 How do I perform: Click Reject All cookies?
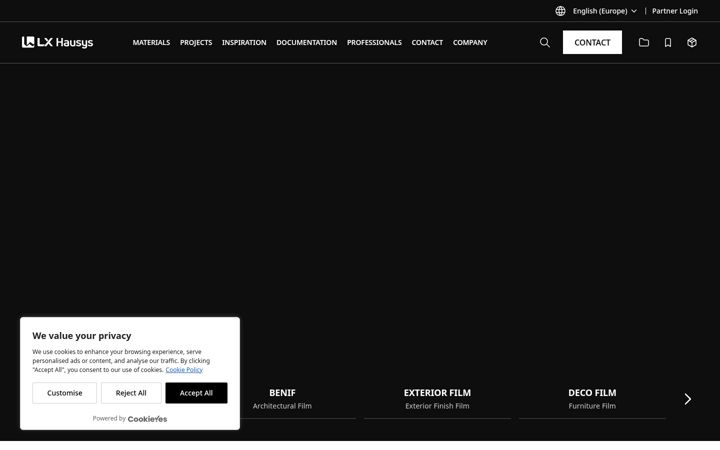coord(131,393)
